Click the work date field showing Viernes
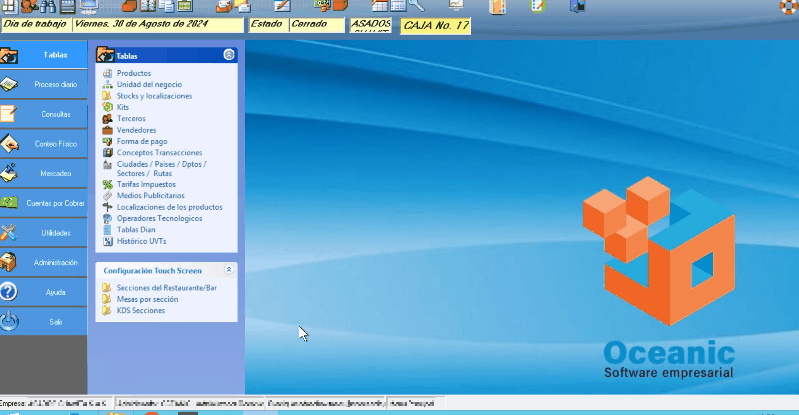Image resolution: width=799 pixels, height=415 pixels. click(157, 25)
